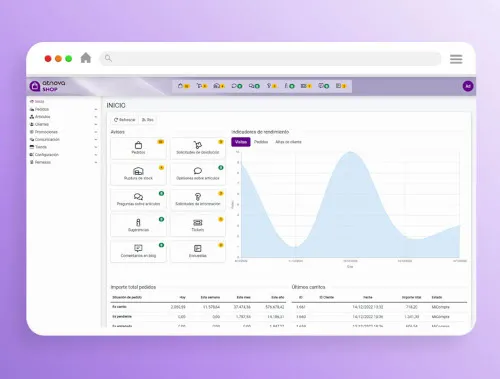
Task: Click the browser home icon
Action: pyautogui.click(x=86, y=58)
